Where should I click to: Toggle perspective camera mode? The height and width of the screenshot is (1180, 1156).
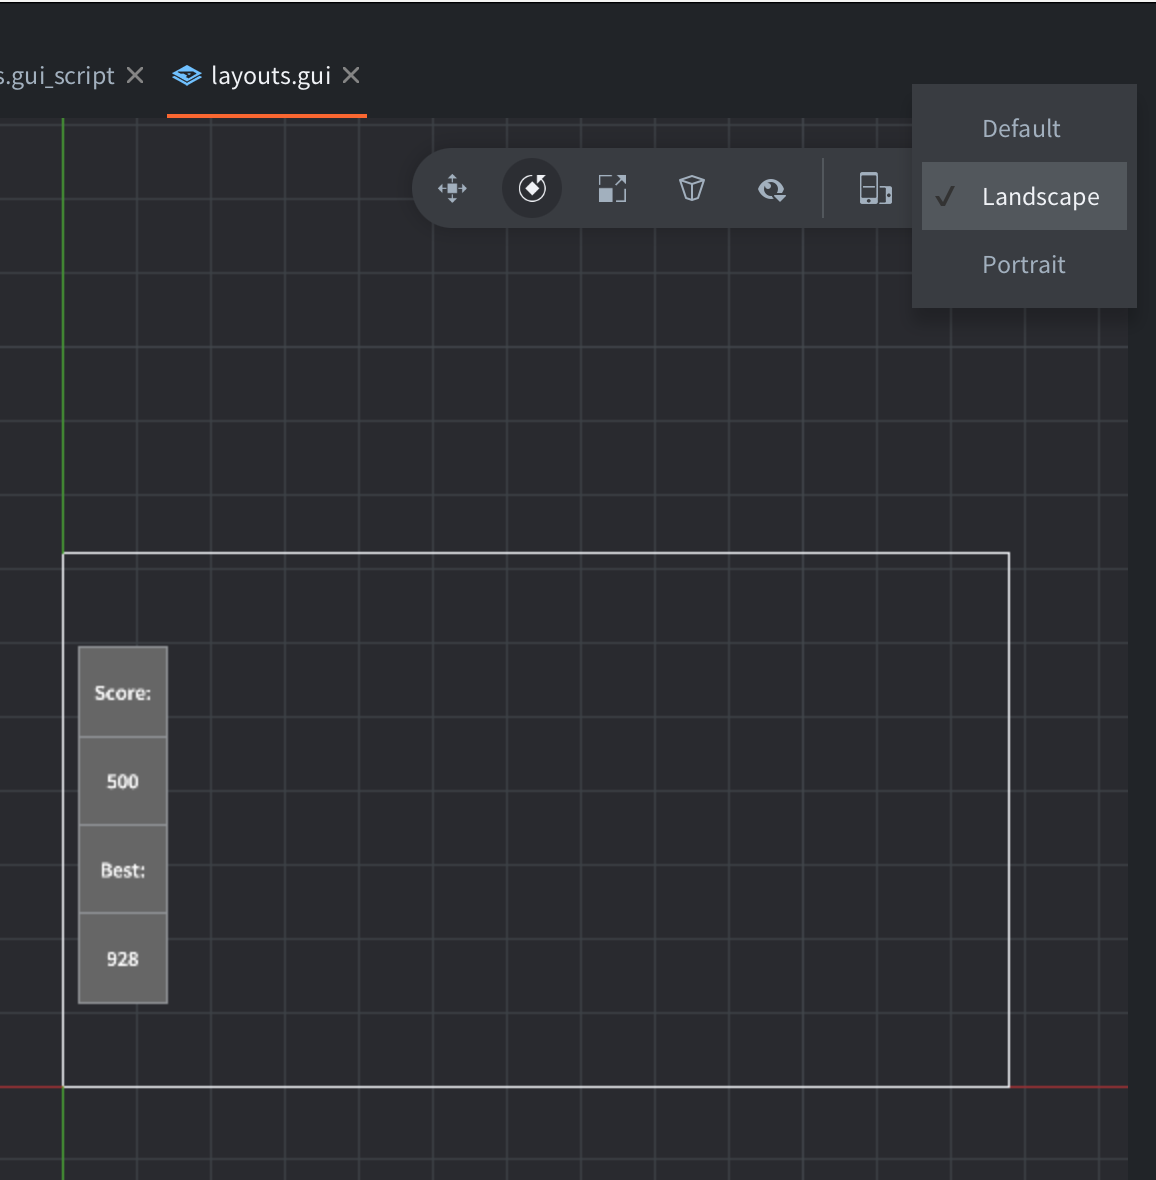(x=691, y=188)
